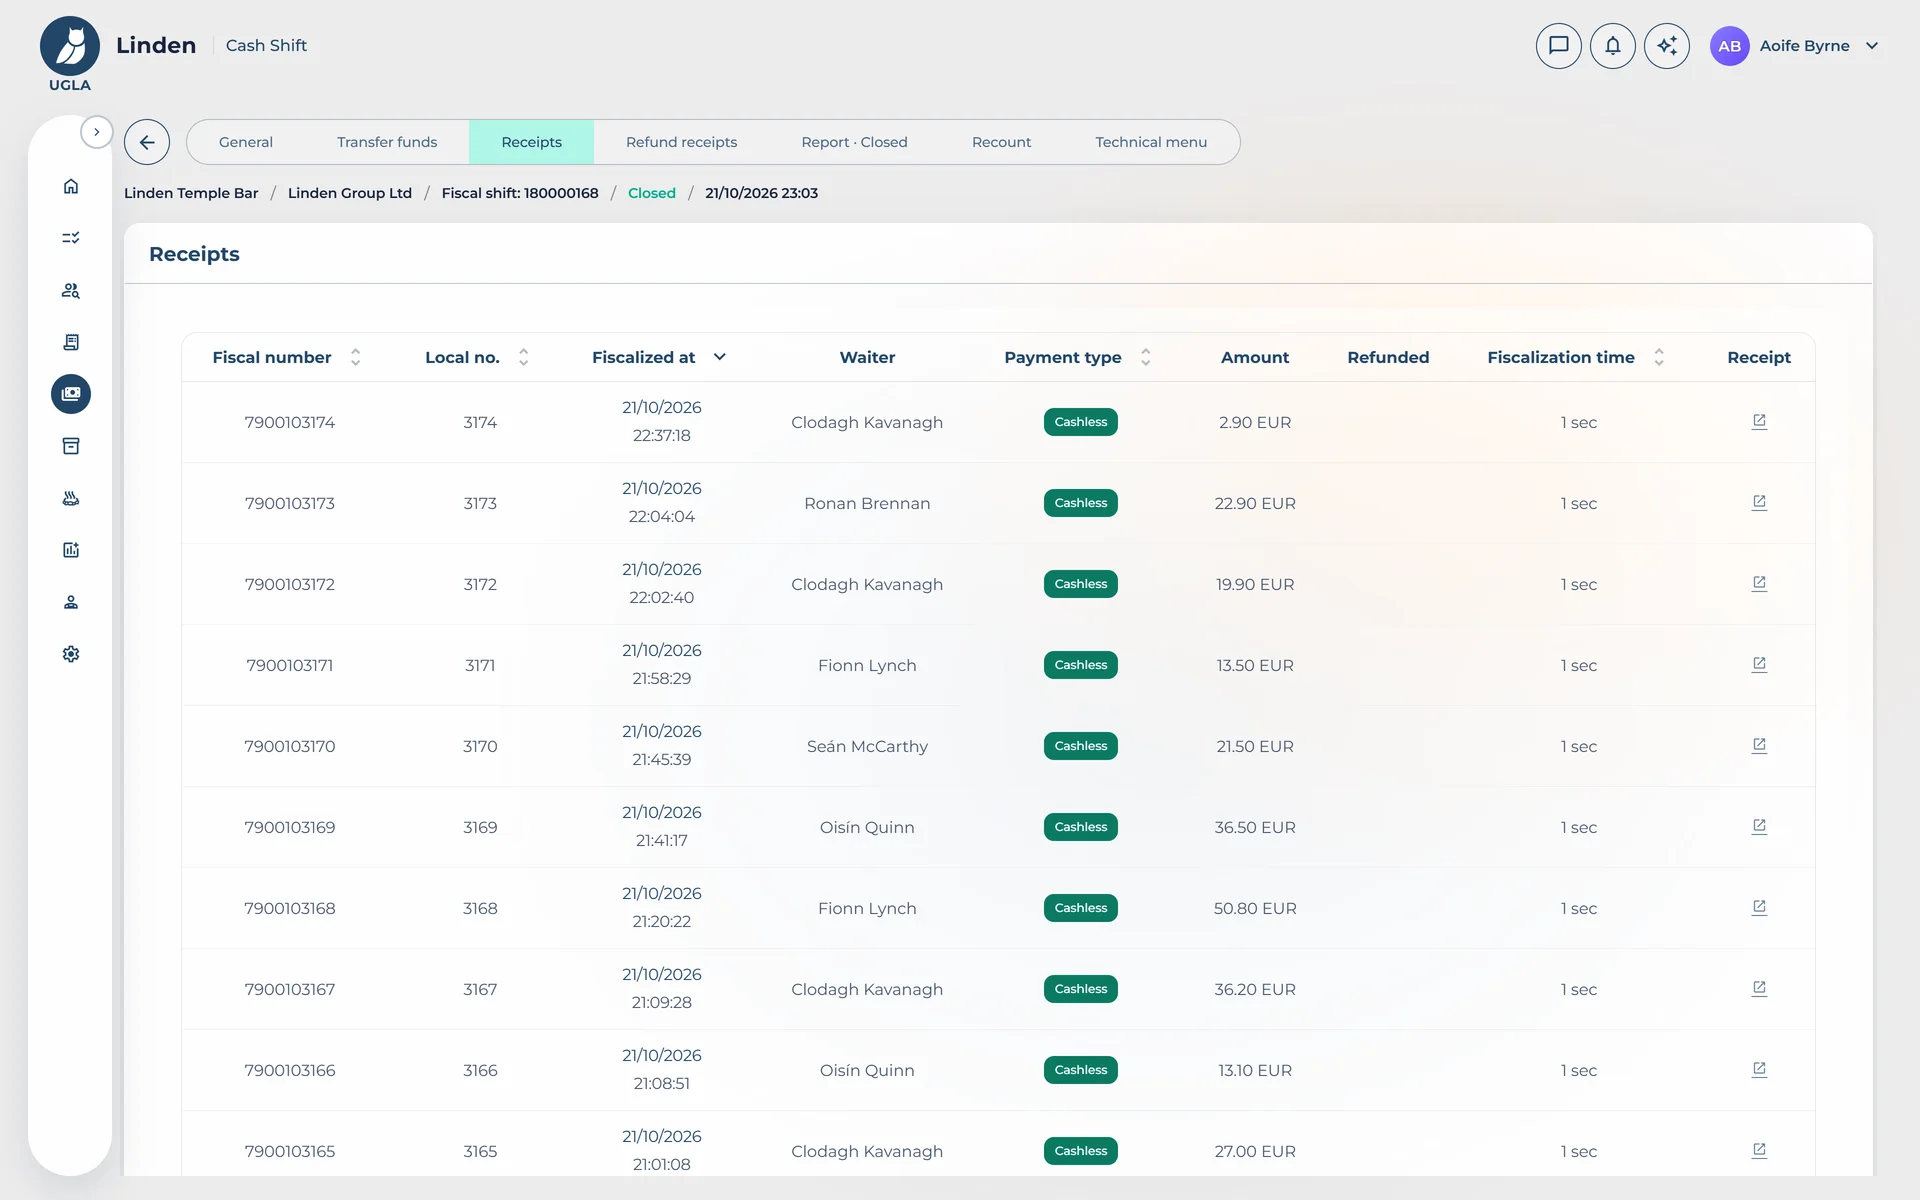Click Cashless badge for receipt 7900103170
Image resolution: width=1920 pixels, height=1200 pixels.
pos(1080,746)
